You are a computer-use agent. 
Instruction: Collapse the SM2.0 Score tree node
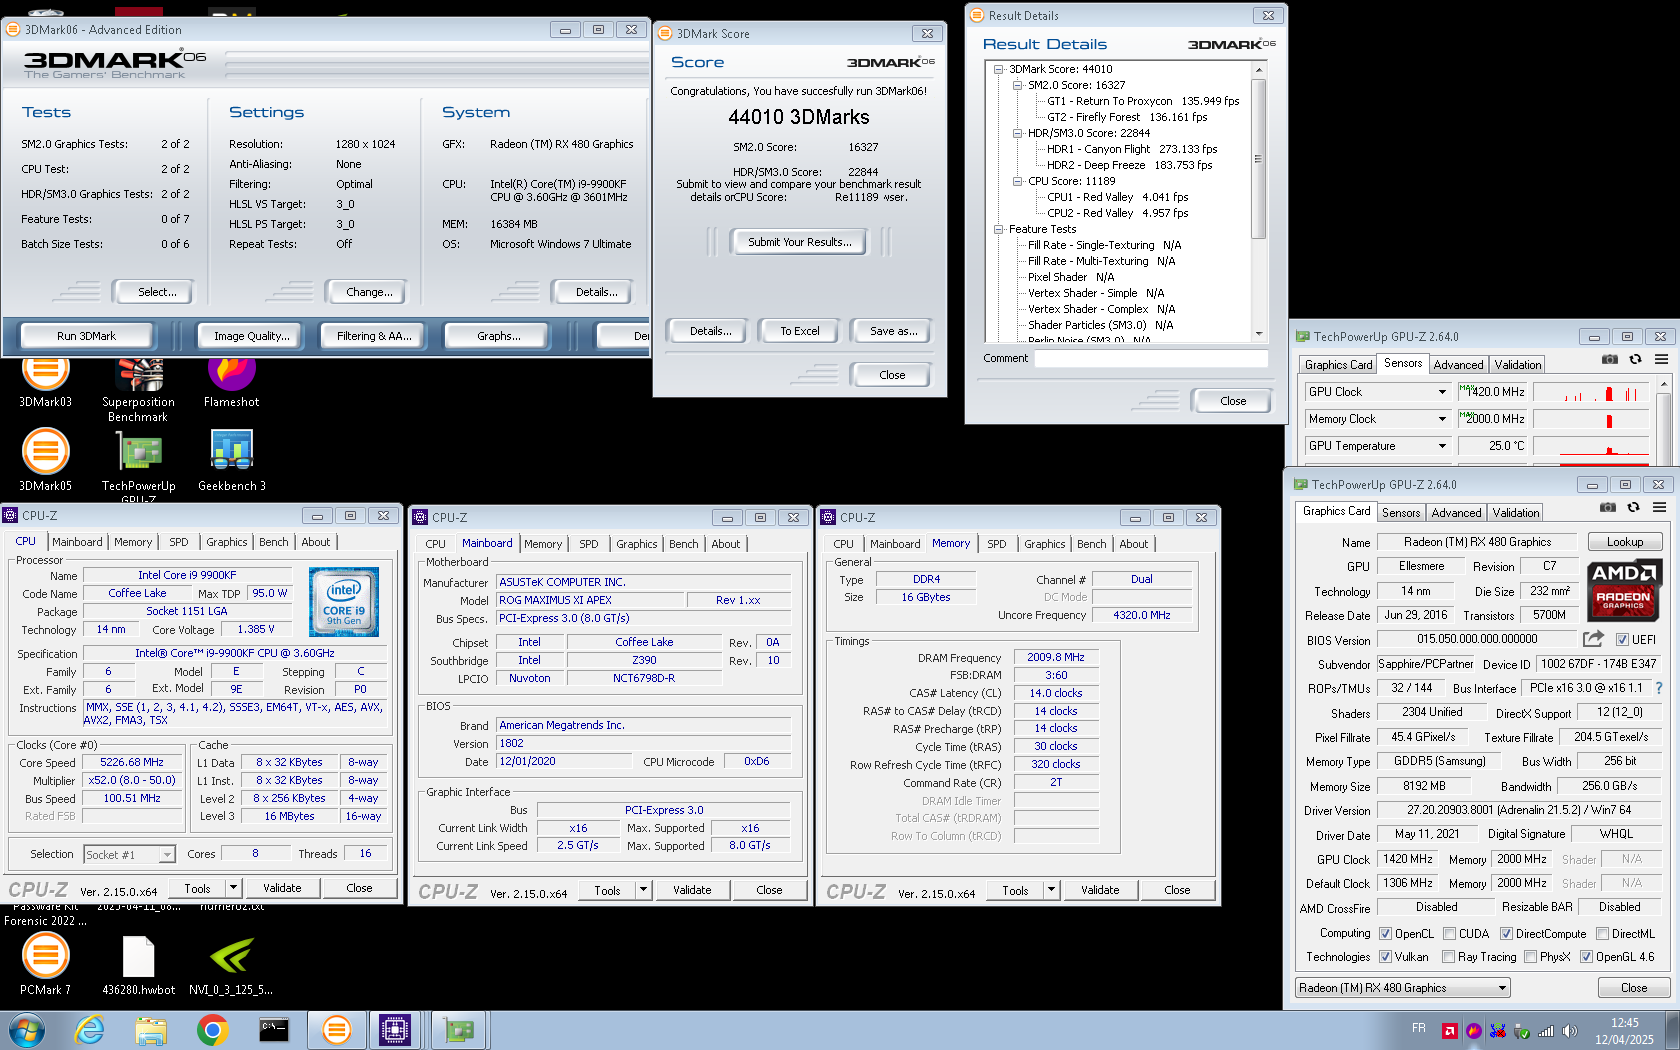[1018, 85]
